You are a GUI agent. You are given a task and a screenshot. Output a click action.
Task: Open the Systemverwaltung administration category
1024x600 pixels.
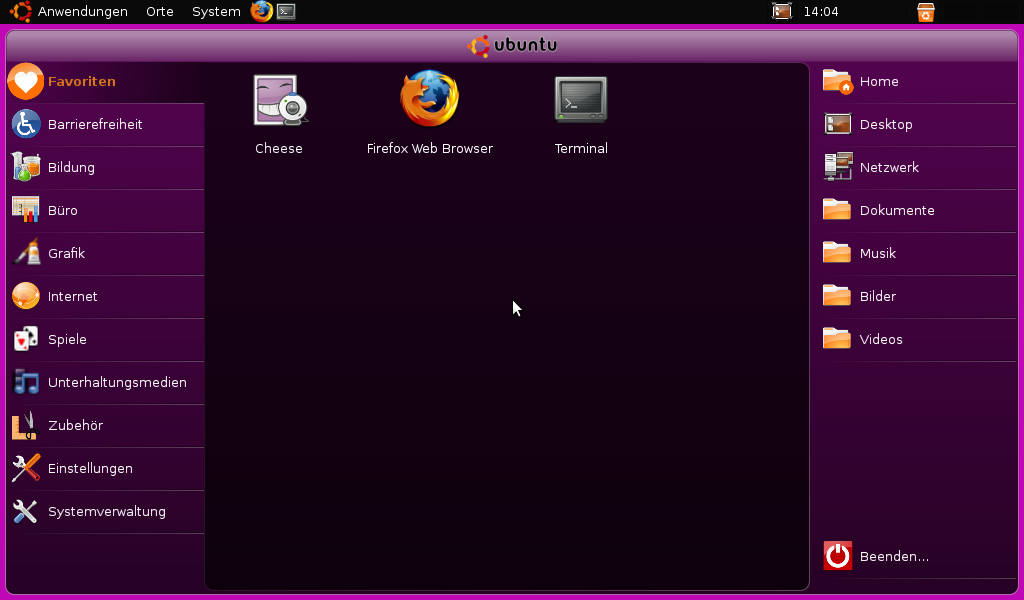(106, 512)
